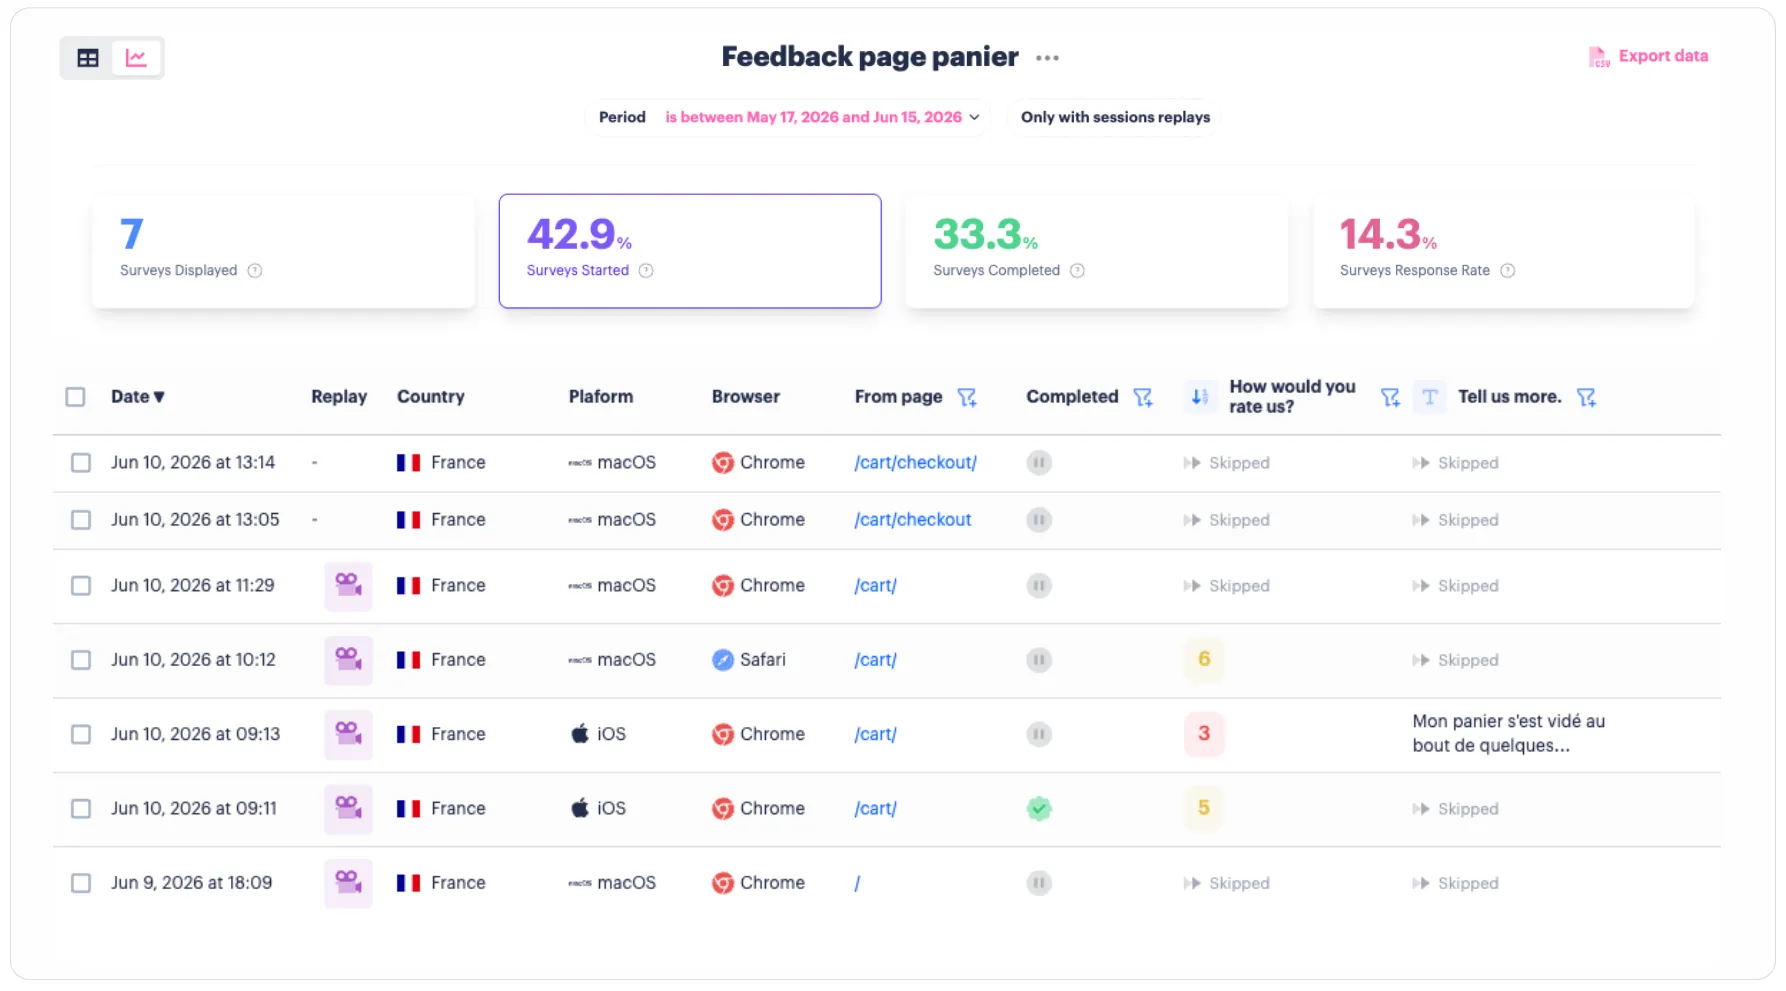Open session replay for Jun 9 18:09
This screenshot has height=991, width=1786.
[x=348, y=883]
